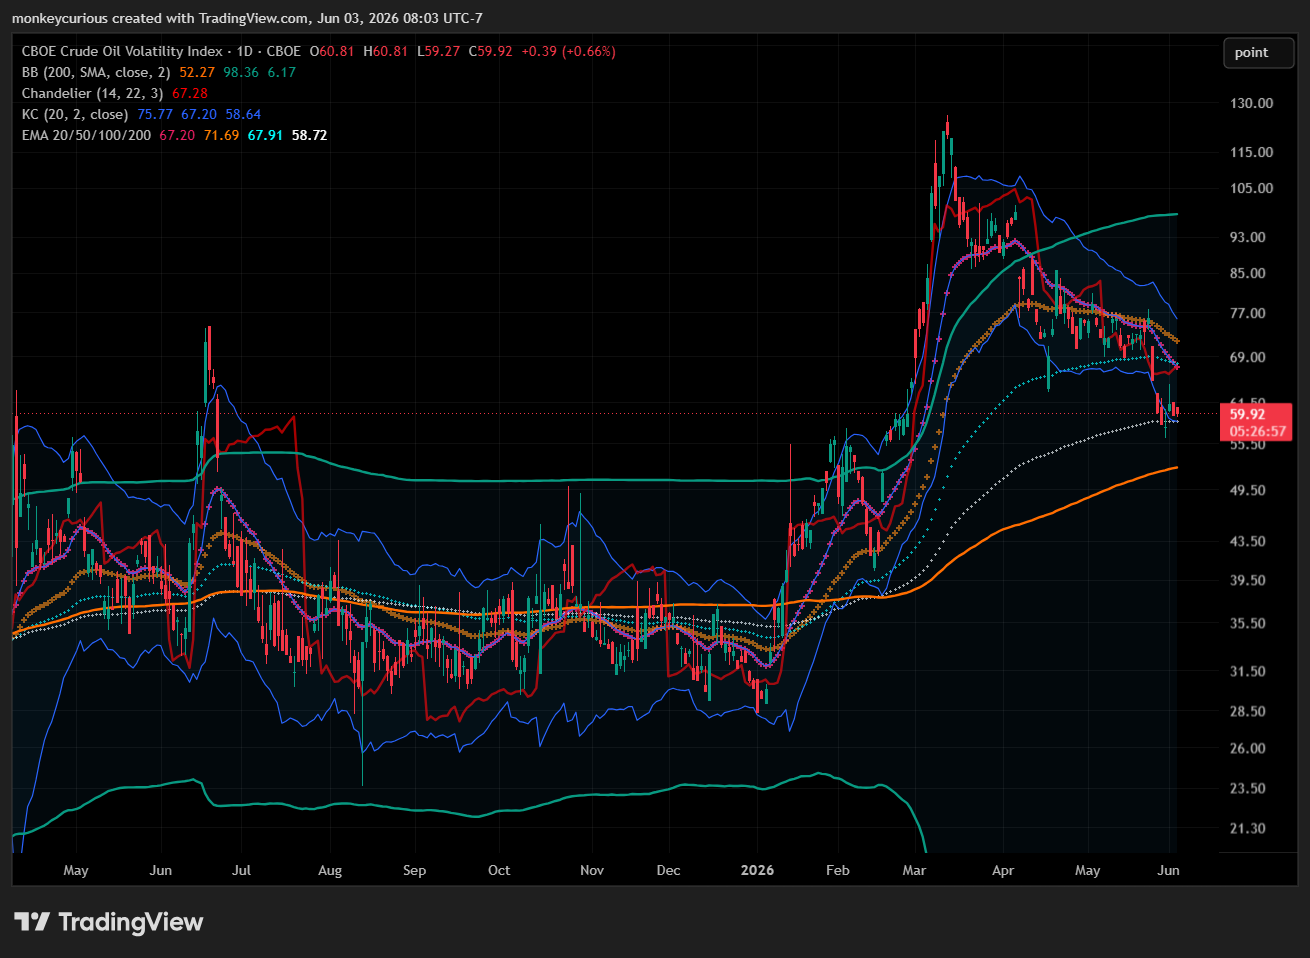
Task: Click the 115.00 price axis label
Action: pyautogui.click(x=1251, y=152)
